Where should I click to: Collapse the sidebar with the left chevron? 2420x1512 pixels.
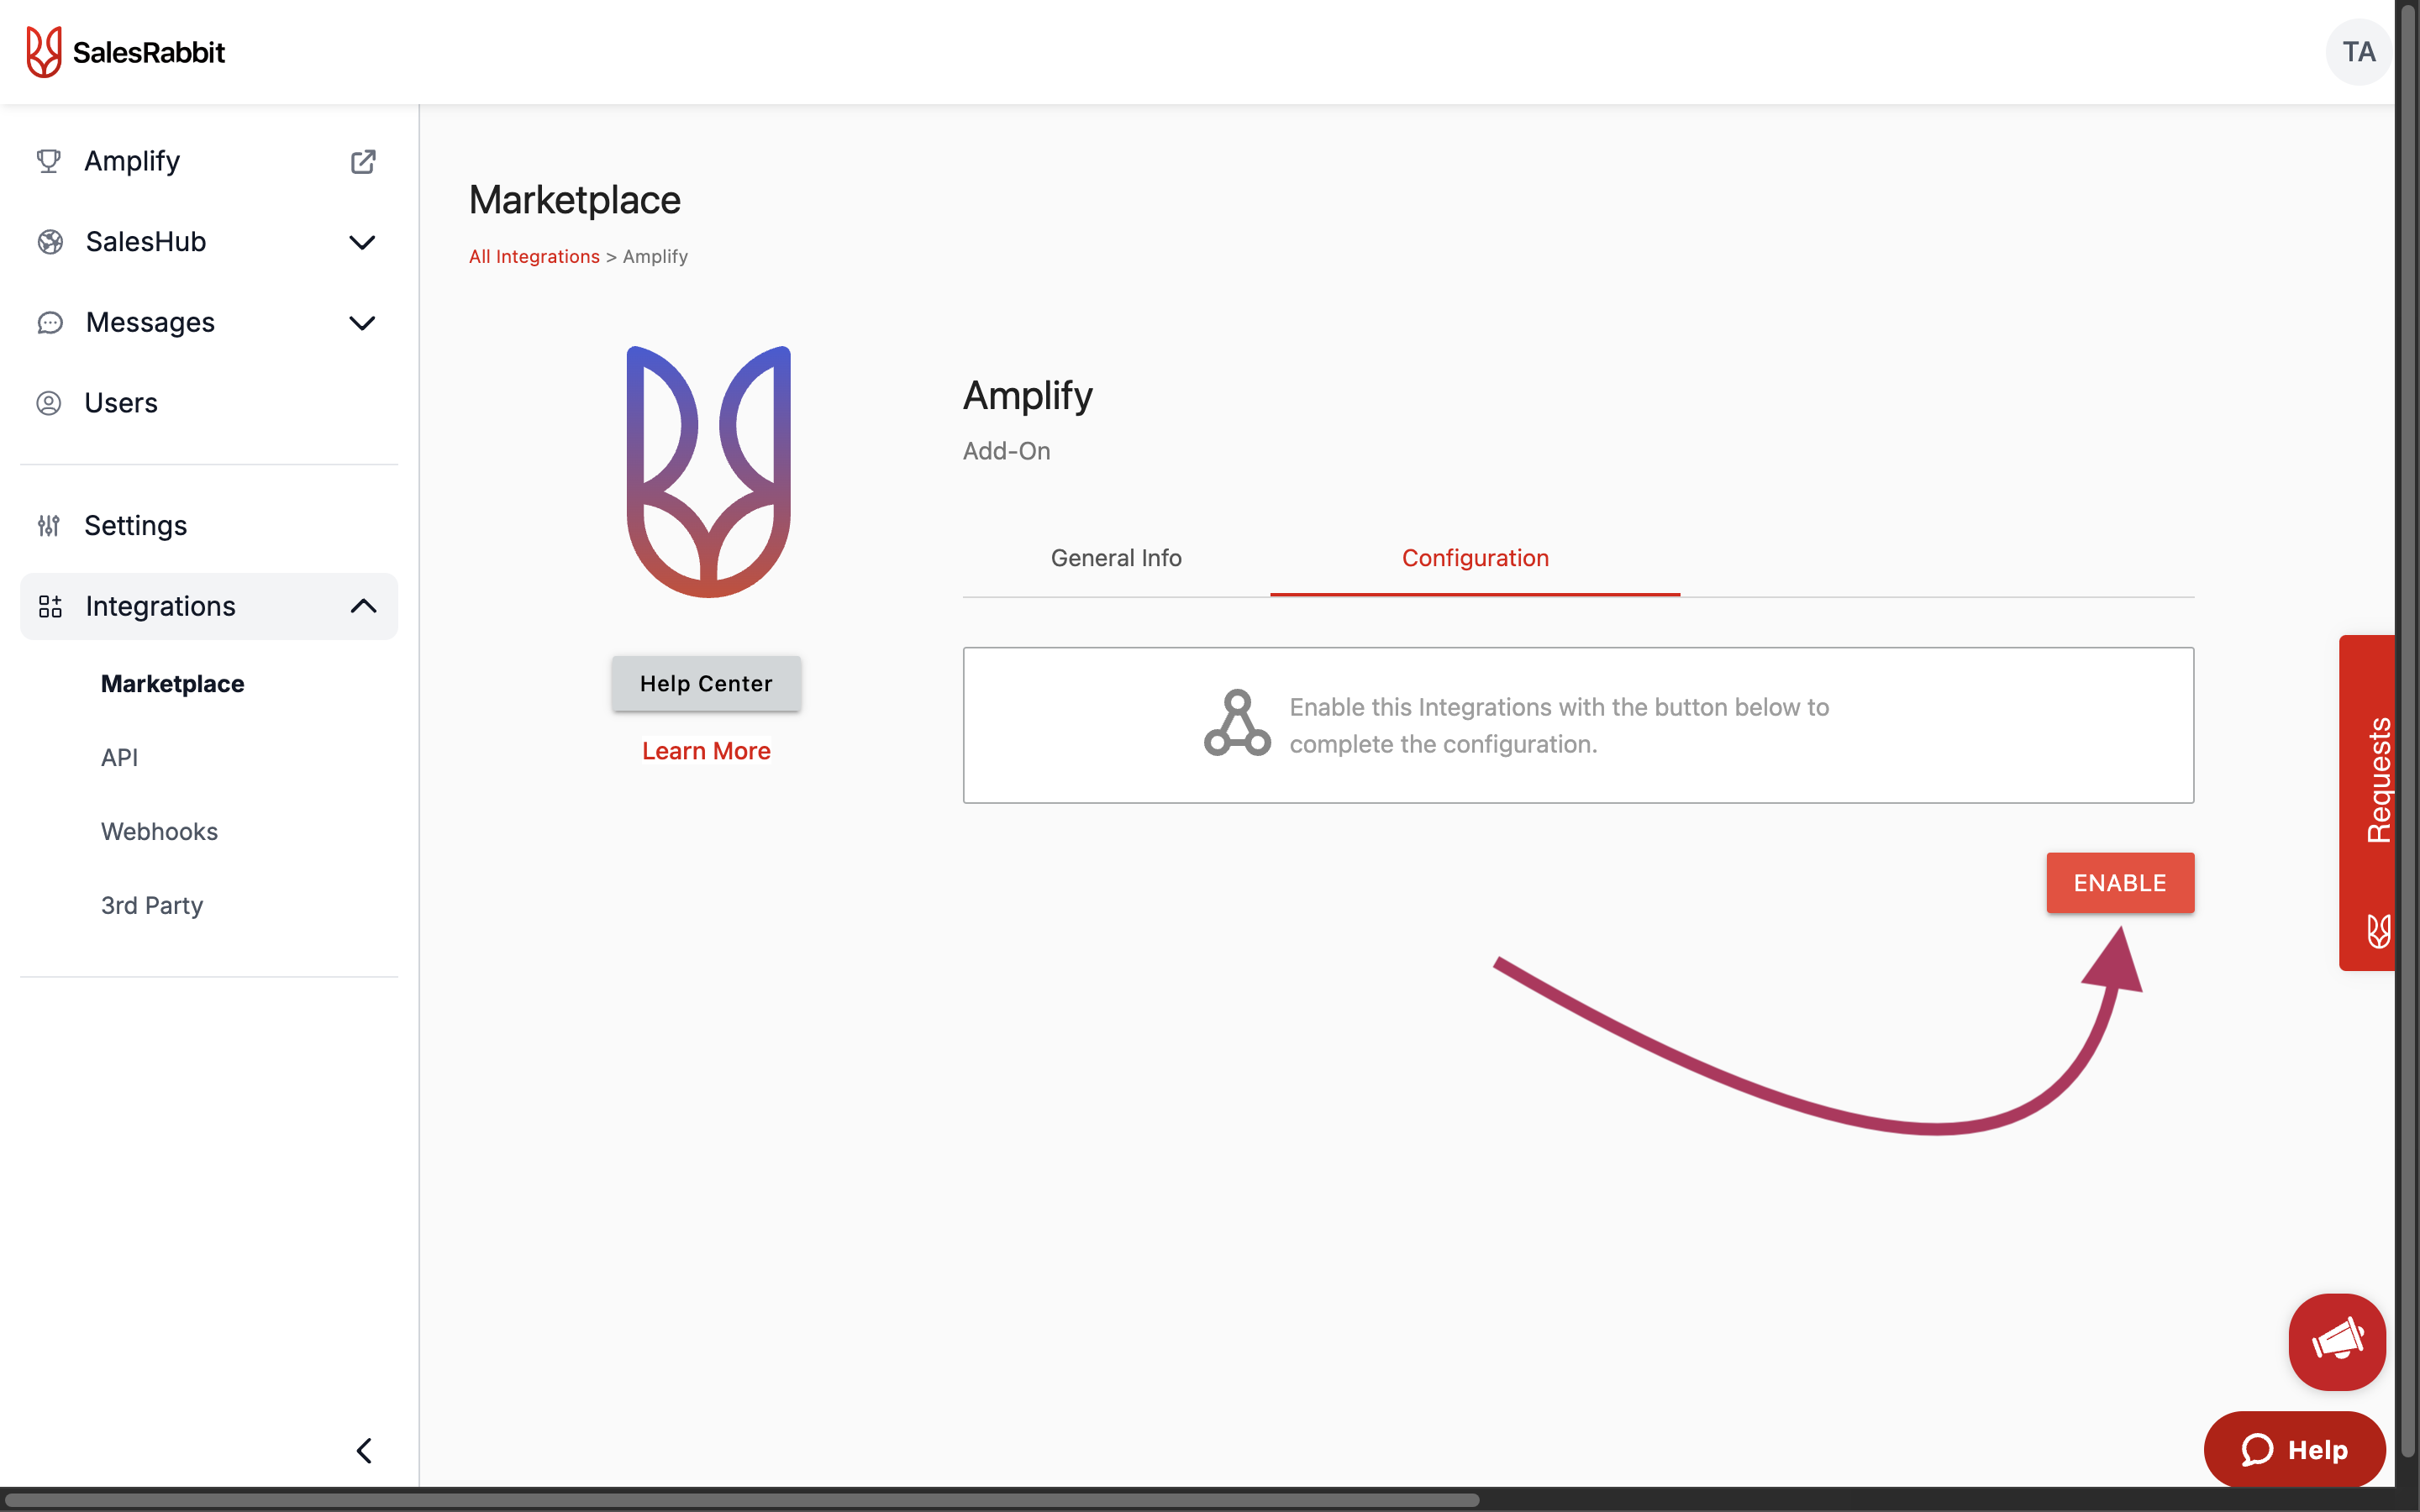coord(364,1450)
